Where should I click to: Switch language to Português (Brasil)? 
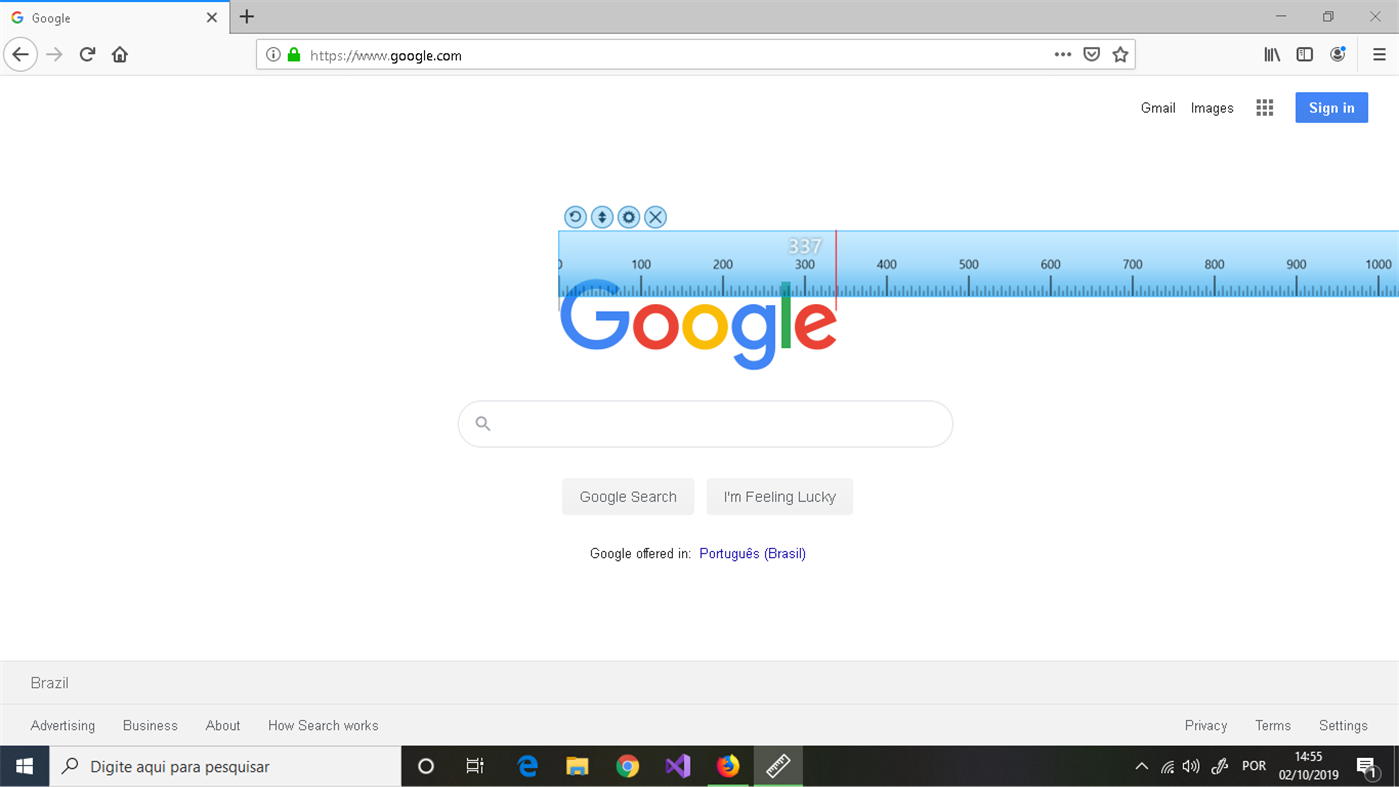[x=753, y=554]
